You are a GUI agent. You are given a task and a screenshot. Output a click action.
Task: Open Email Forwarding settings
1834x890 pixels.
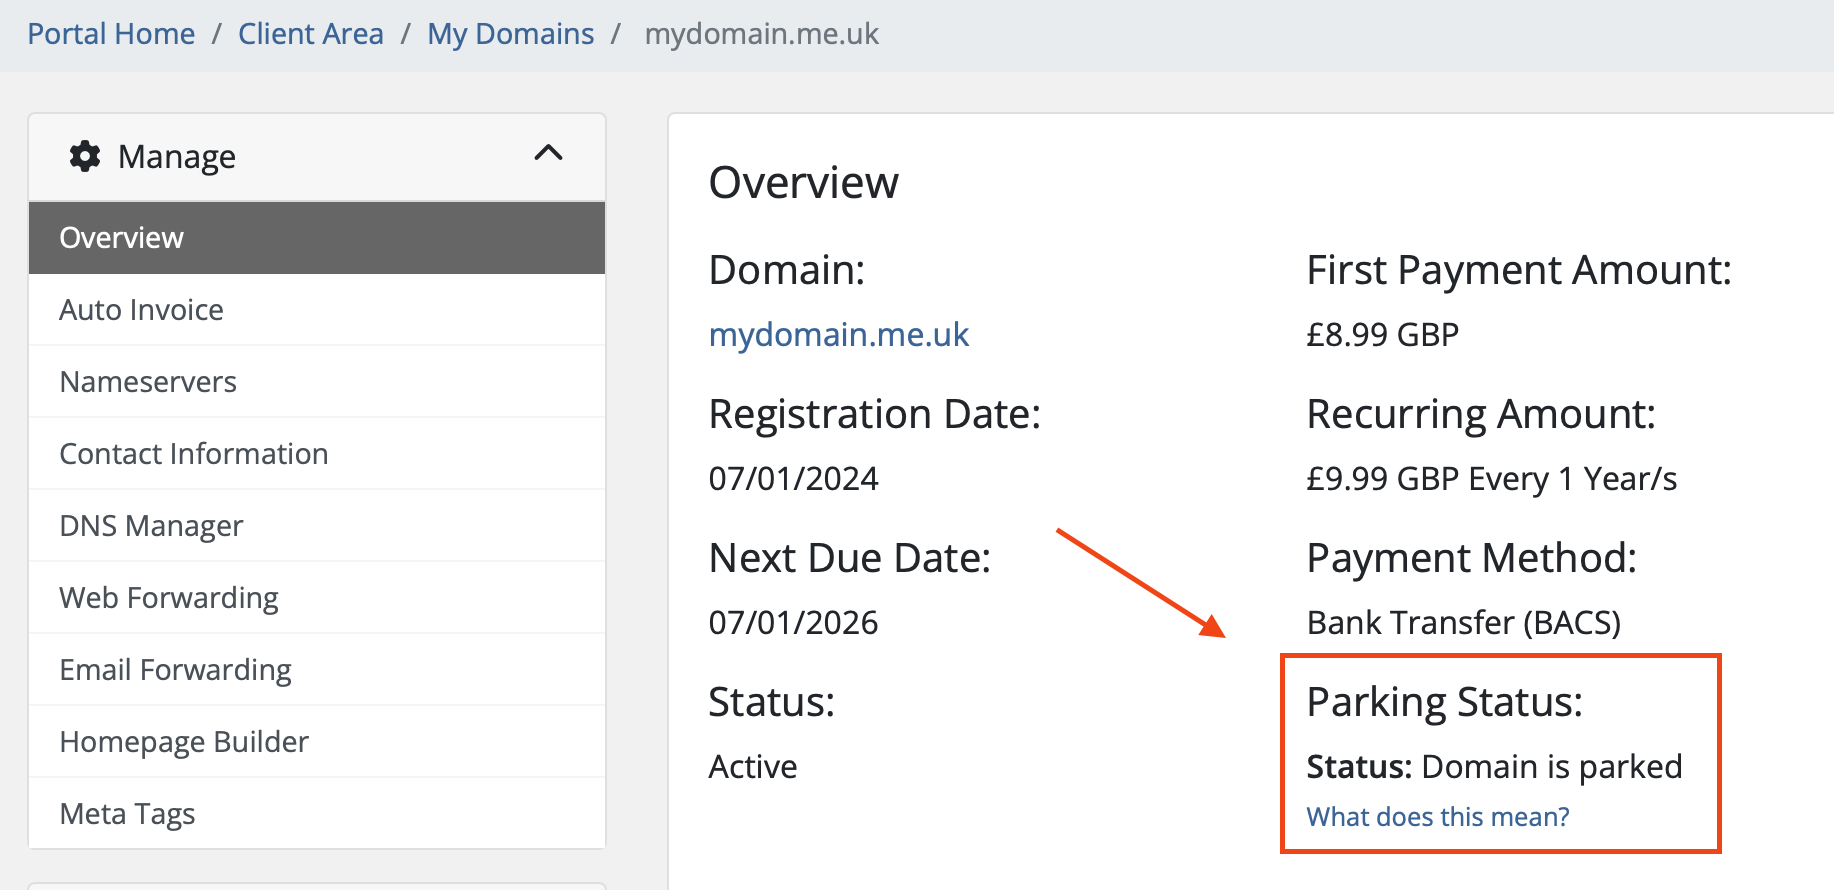(x=175, y=670)
